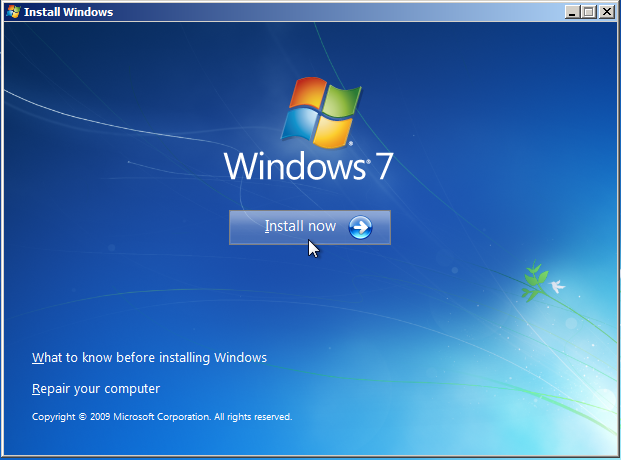The height and width of the screenshot is (460, 621).
Task: Close the Install Windows window
Action: pos(607,12)
